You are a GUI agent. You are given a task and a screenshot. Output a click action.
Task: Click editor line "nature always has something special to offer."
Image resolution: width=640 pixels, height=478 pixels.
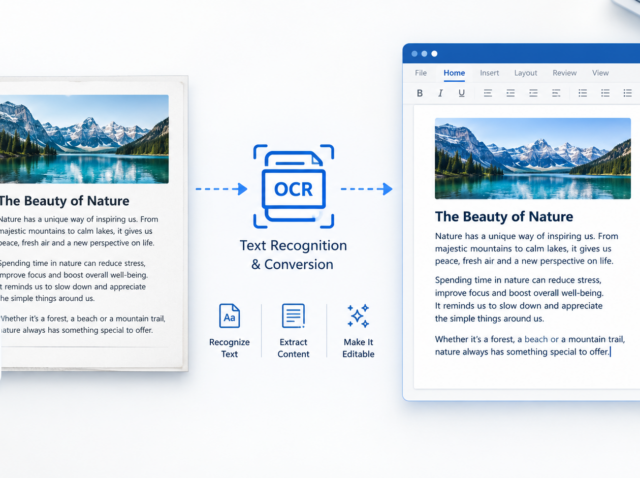click(522, 351)
